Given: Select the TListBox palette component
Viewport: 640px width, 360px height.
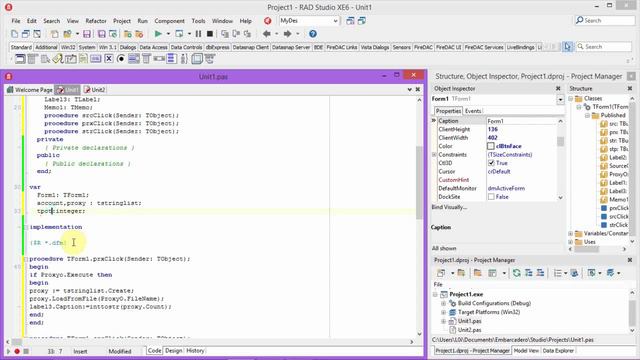Looking at the screenshot, I should point(133,59).
